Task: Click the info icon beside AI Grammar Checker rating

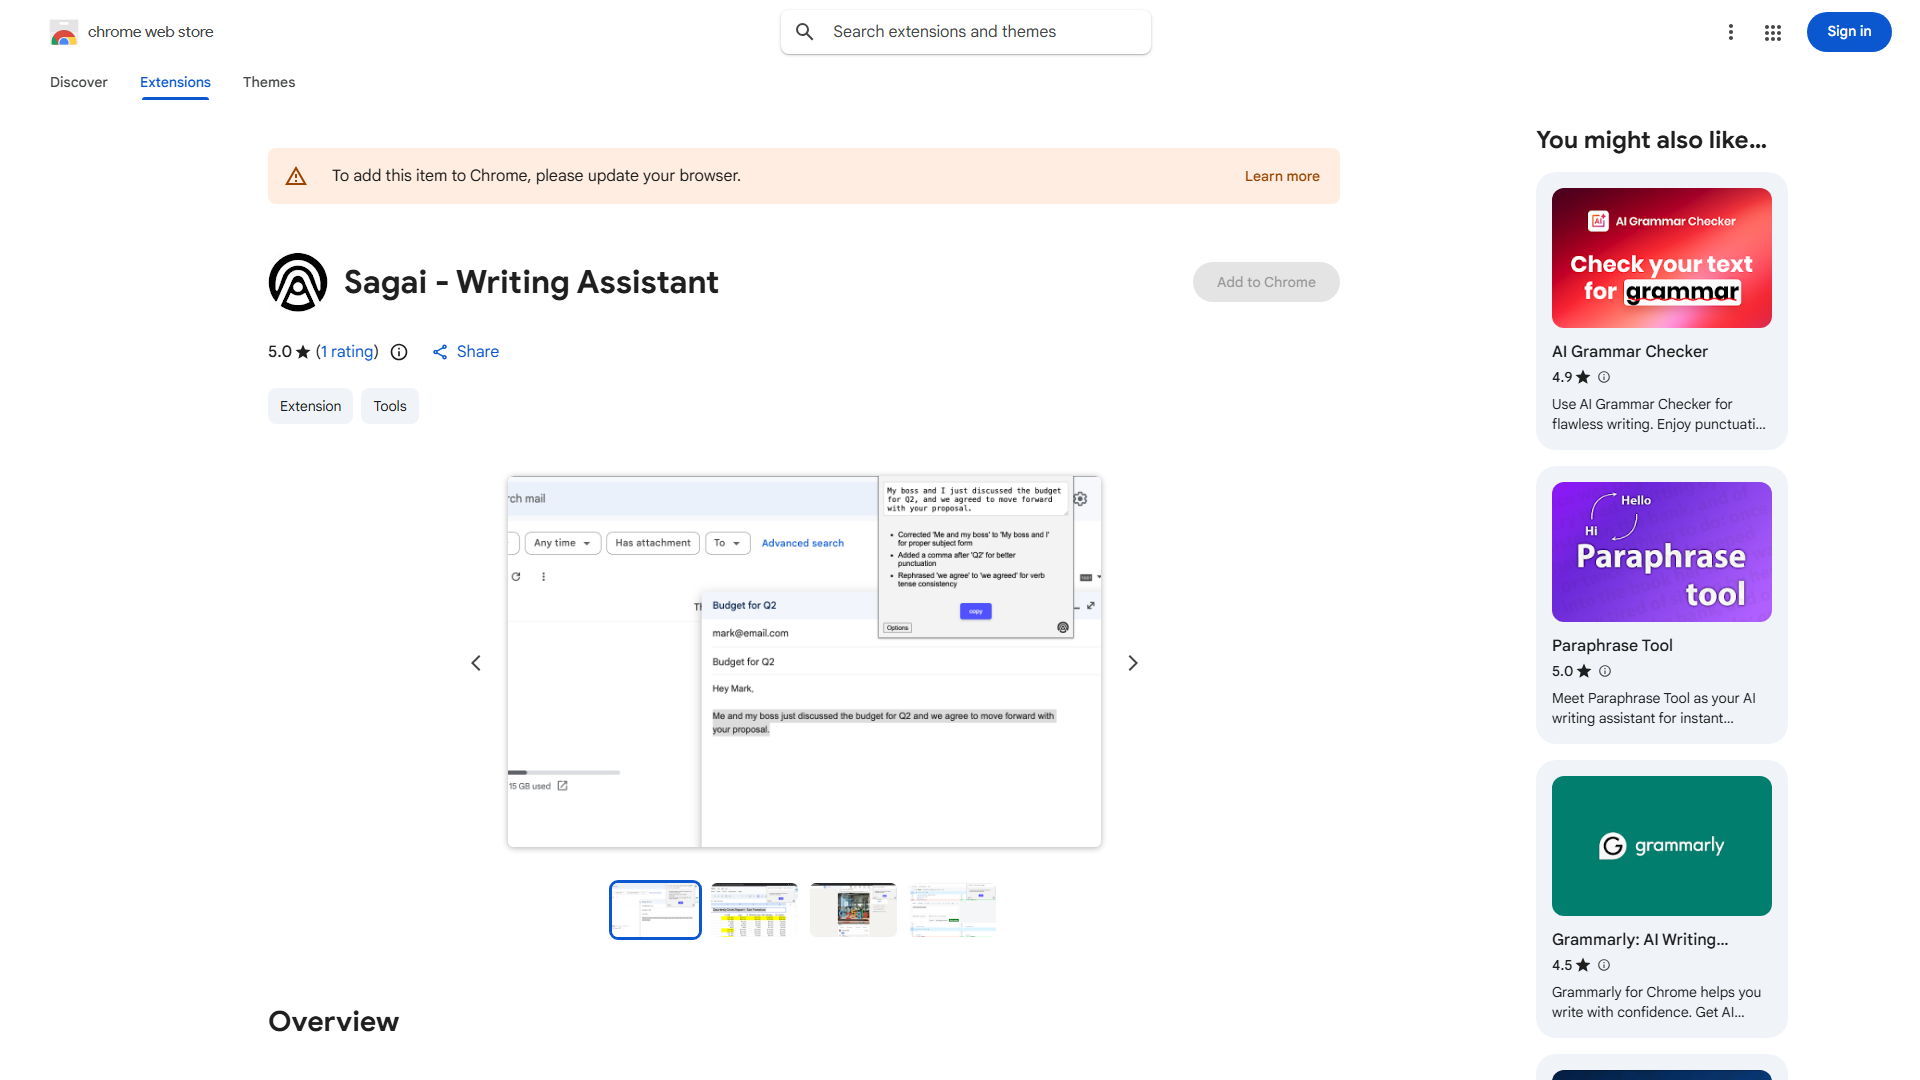Action: [1604, 377]
